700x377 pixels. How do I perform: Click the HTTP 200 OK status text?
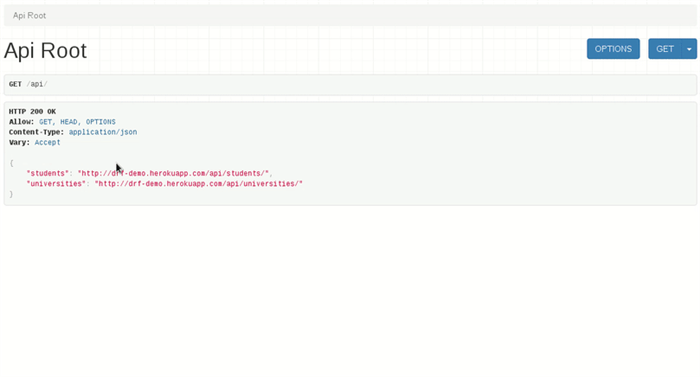pos(32,112)
